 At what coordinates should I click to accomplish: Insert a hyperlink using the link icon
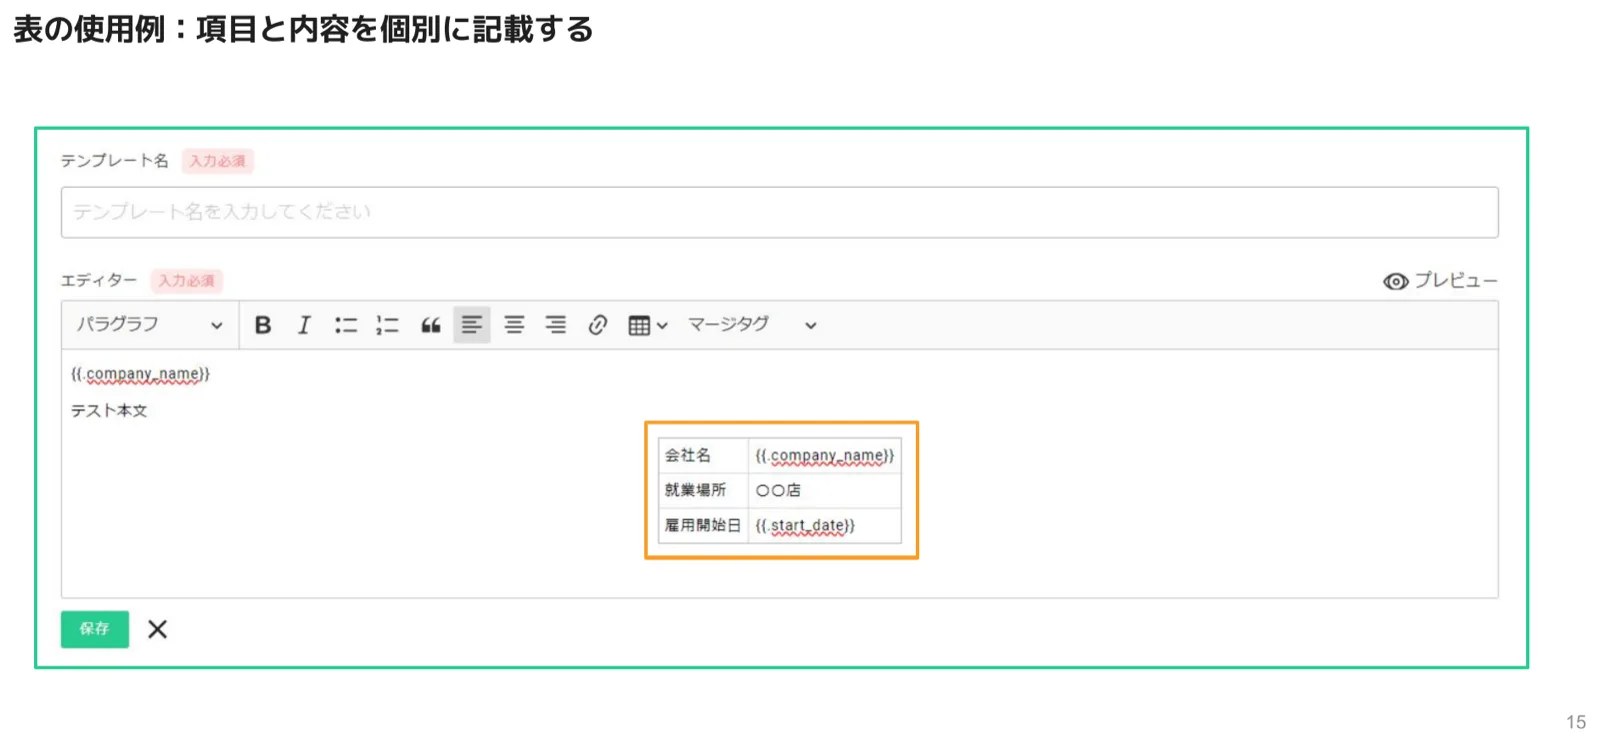pyautogui.click(x=598, y=325)
